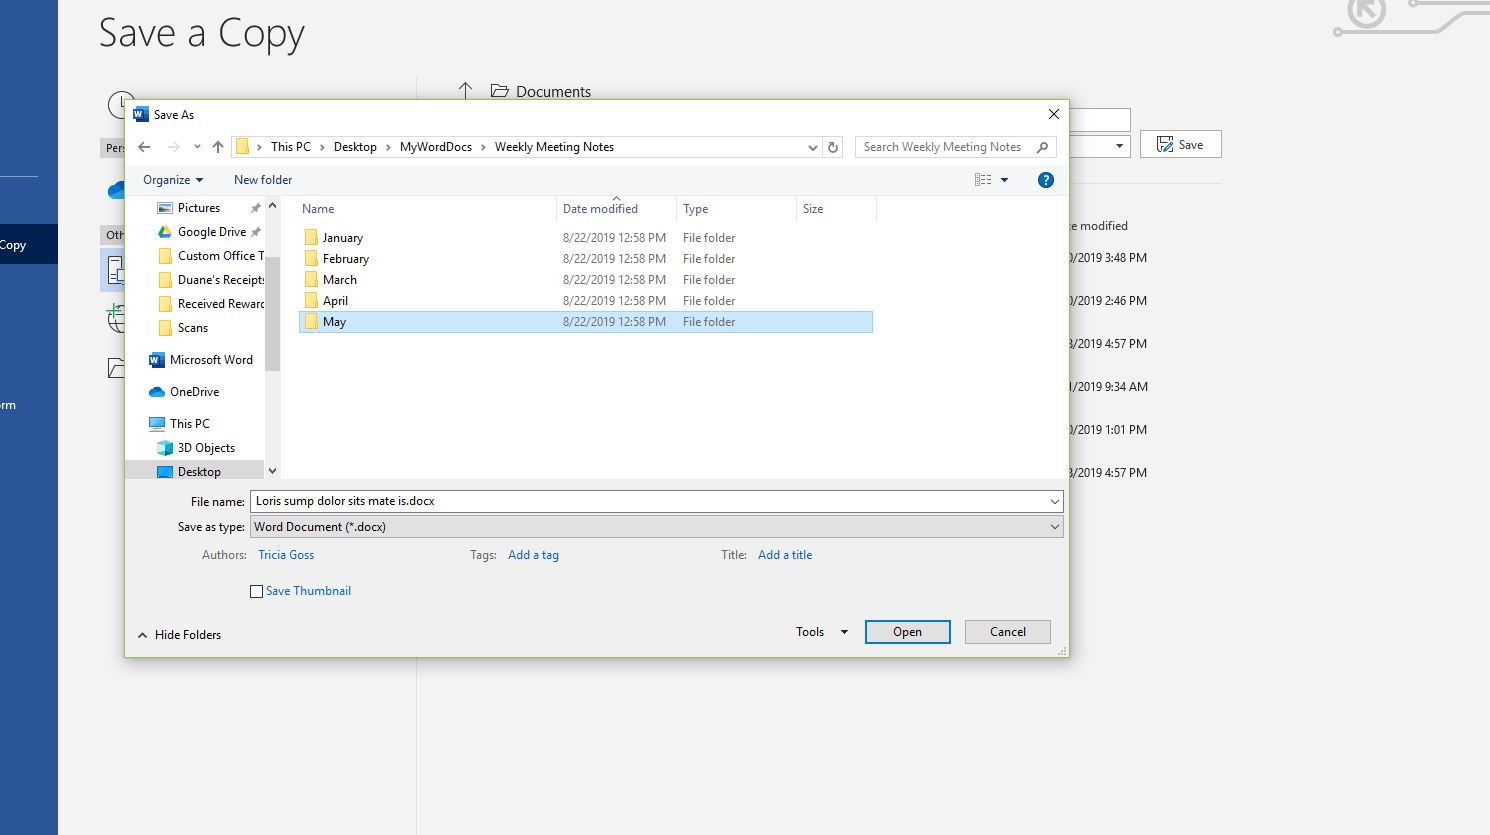The height and width of the screenshot is (835, 1490).
Task: Click navigation pane scroll up arrow
Action: tap(272, 206)
